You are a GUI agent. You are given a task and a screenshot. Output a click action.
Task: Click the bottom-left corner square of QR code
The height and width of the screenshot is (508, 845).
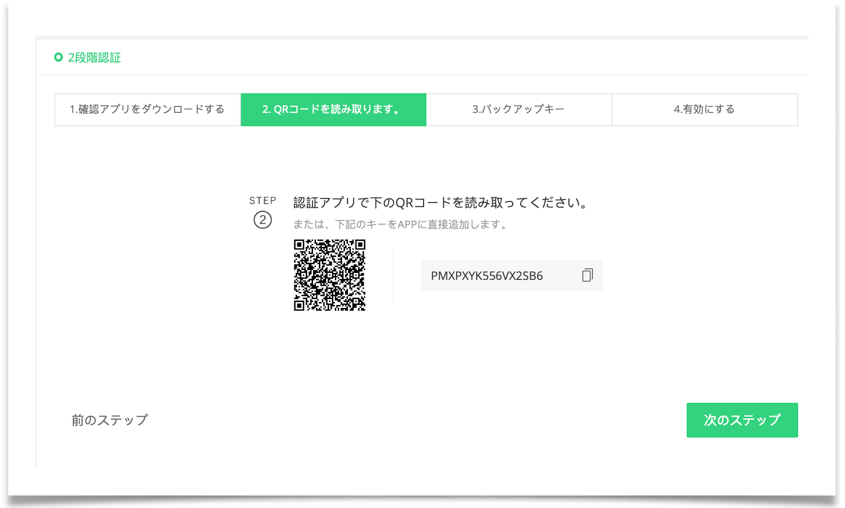click(x=300, y=305)
